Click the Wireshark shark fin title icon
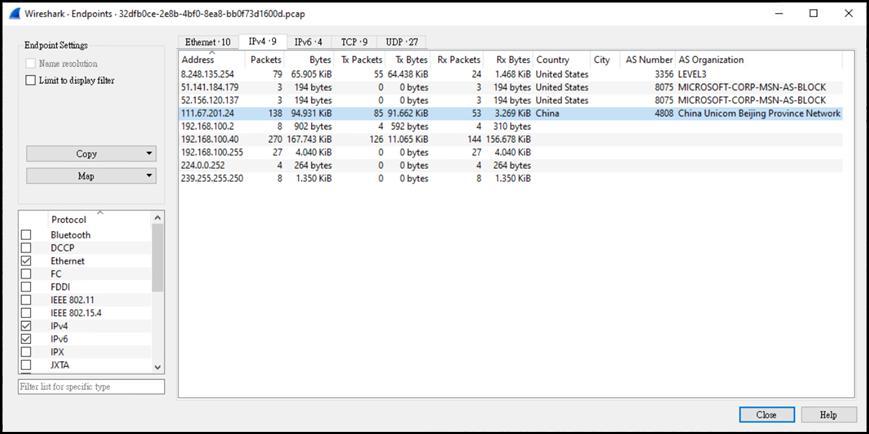 click(16, 14)
